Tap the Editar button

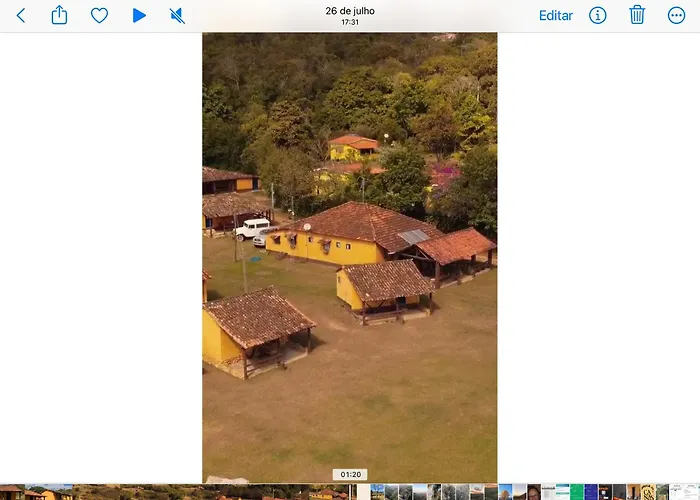[x=556, y=15]
